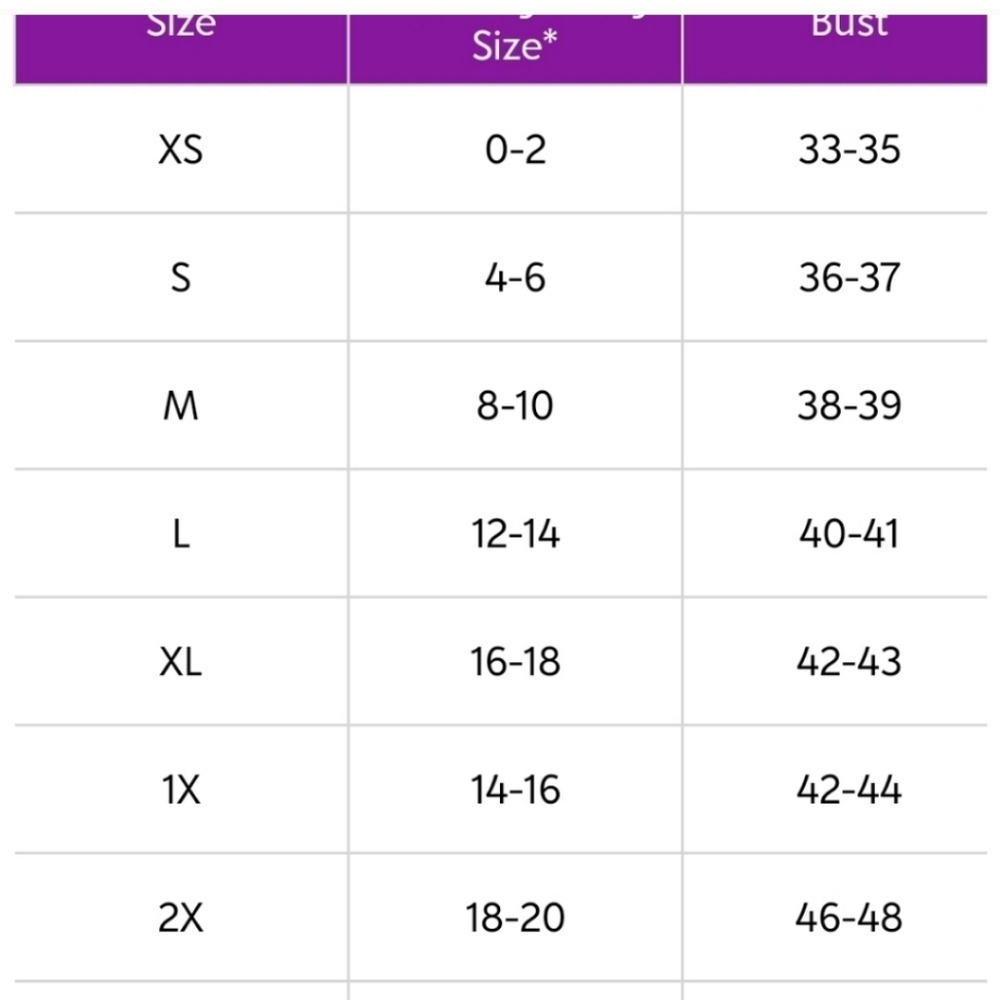Screen dimensions: 1000x1000
Task: Click the 16-18 size range cell
Action: (515, 661)
